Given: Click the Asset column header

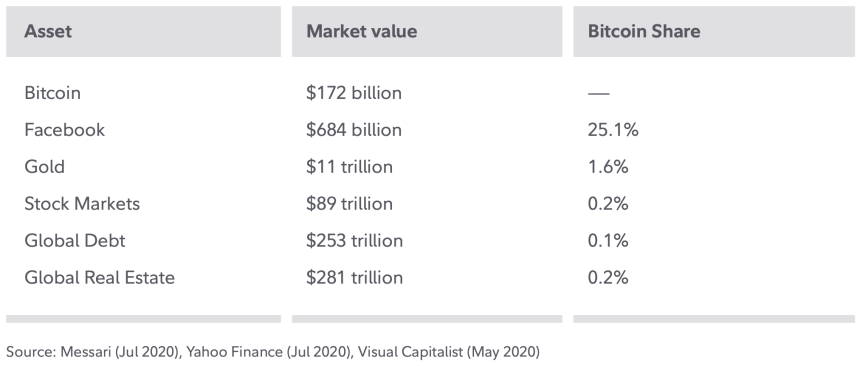Looking at the screenshot, I should tap(48, 31).
